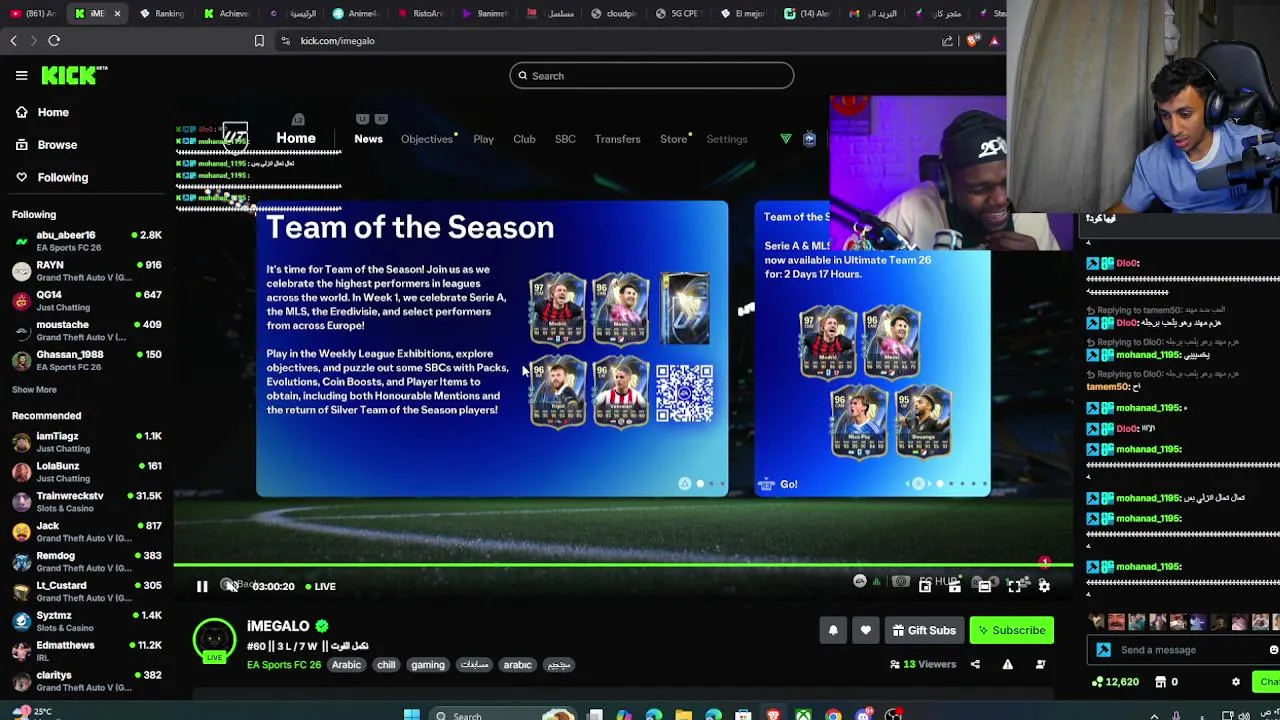Viewport: 1280px width, 720px height.
Task: Open the channel points 12,620 balance
Action: point(1115,682)
